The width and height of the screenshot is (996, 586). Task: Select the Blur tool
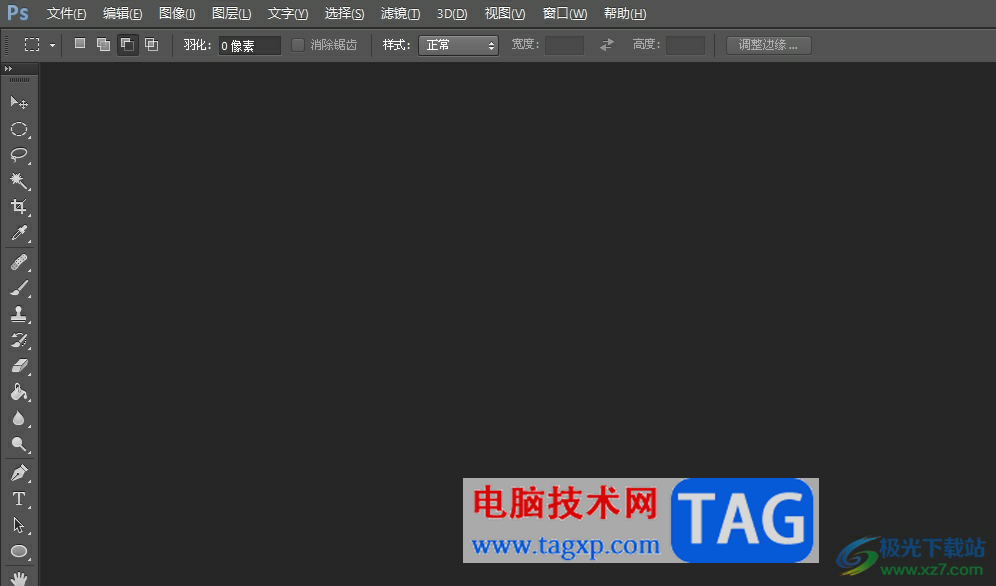click(x=19, y=418)
